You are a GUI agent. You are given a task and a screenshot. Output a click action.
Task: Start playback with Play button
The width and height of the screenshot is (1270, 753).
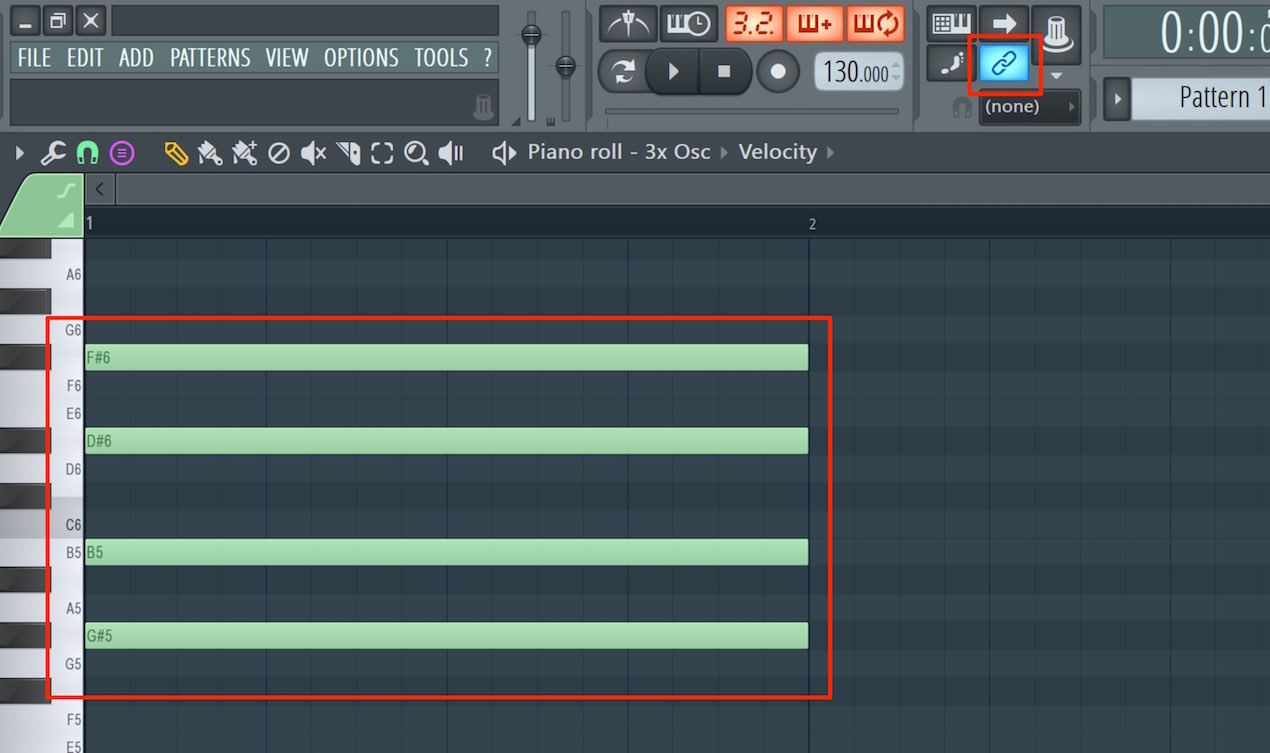point(673,71)
